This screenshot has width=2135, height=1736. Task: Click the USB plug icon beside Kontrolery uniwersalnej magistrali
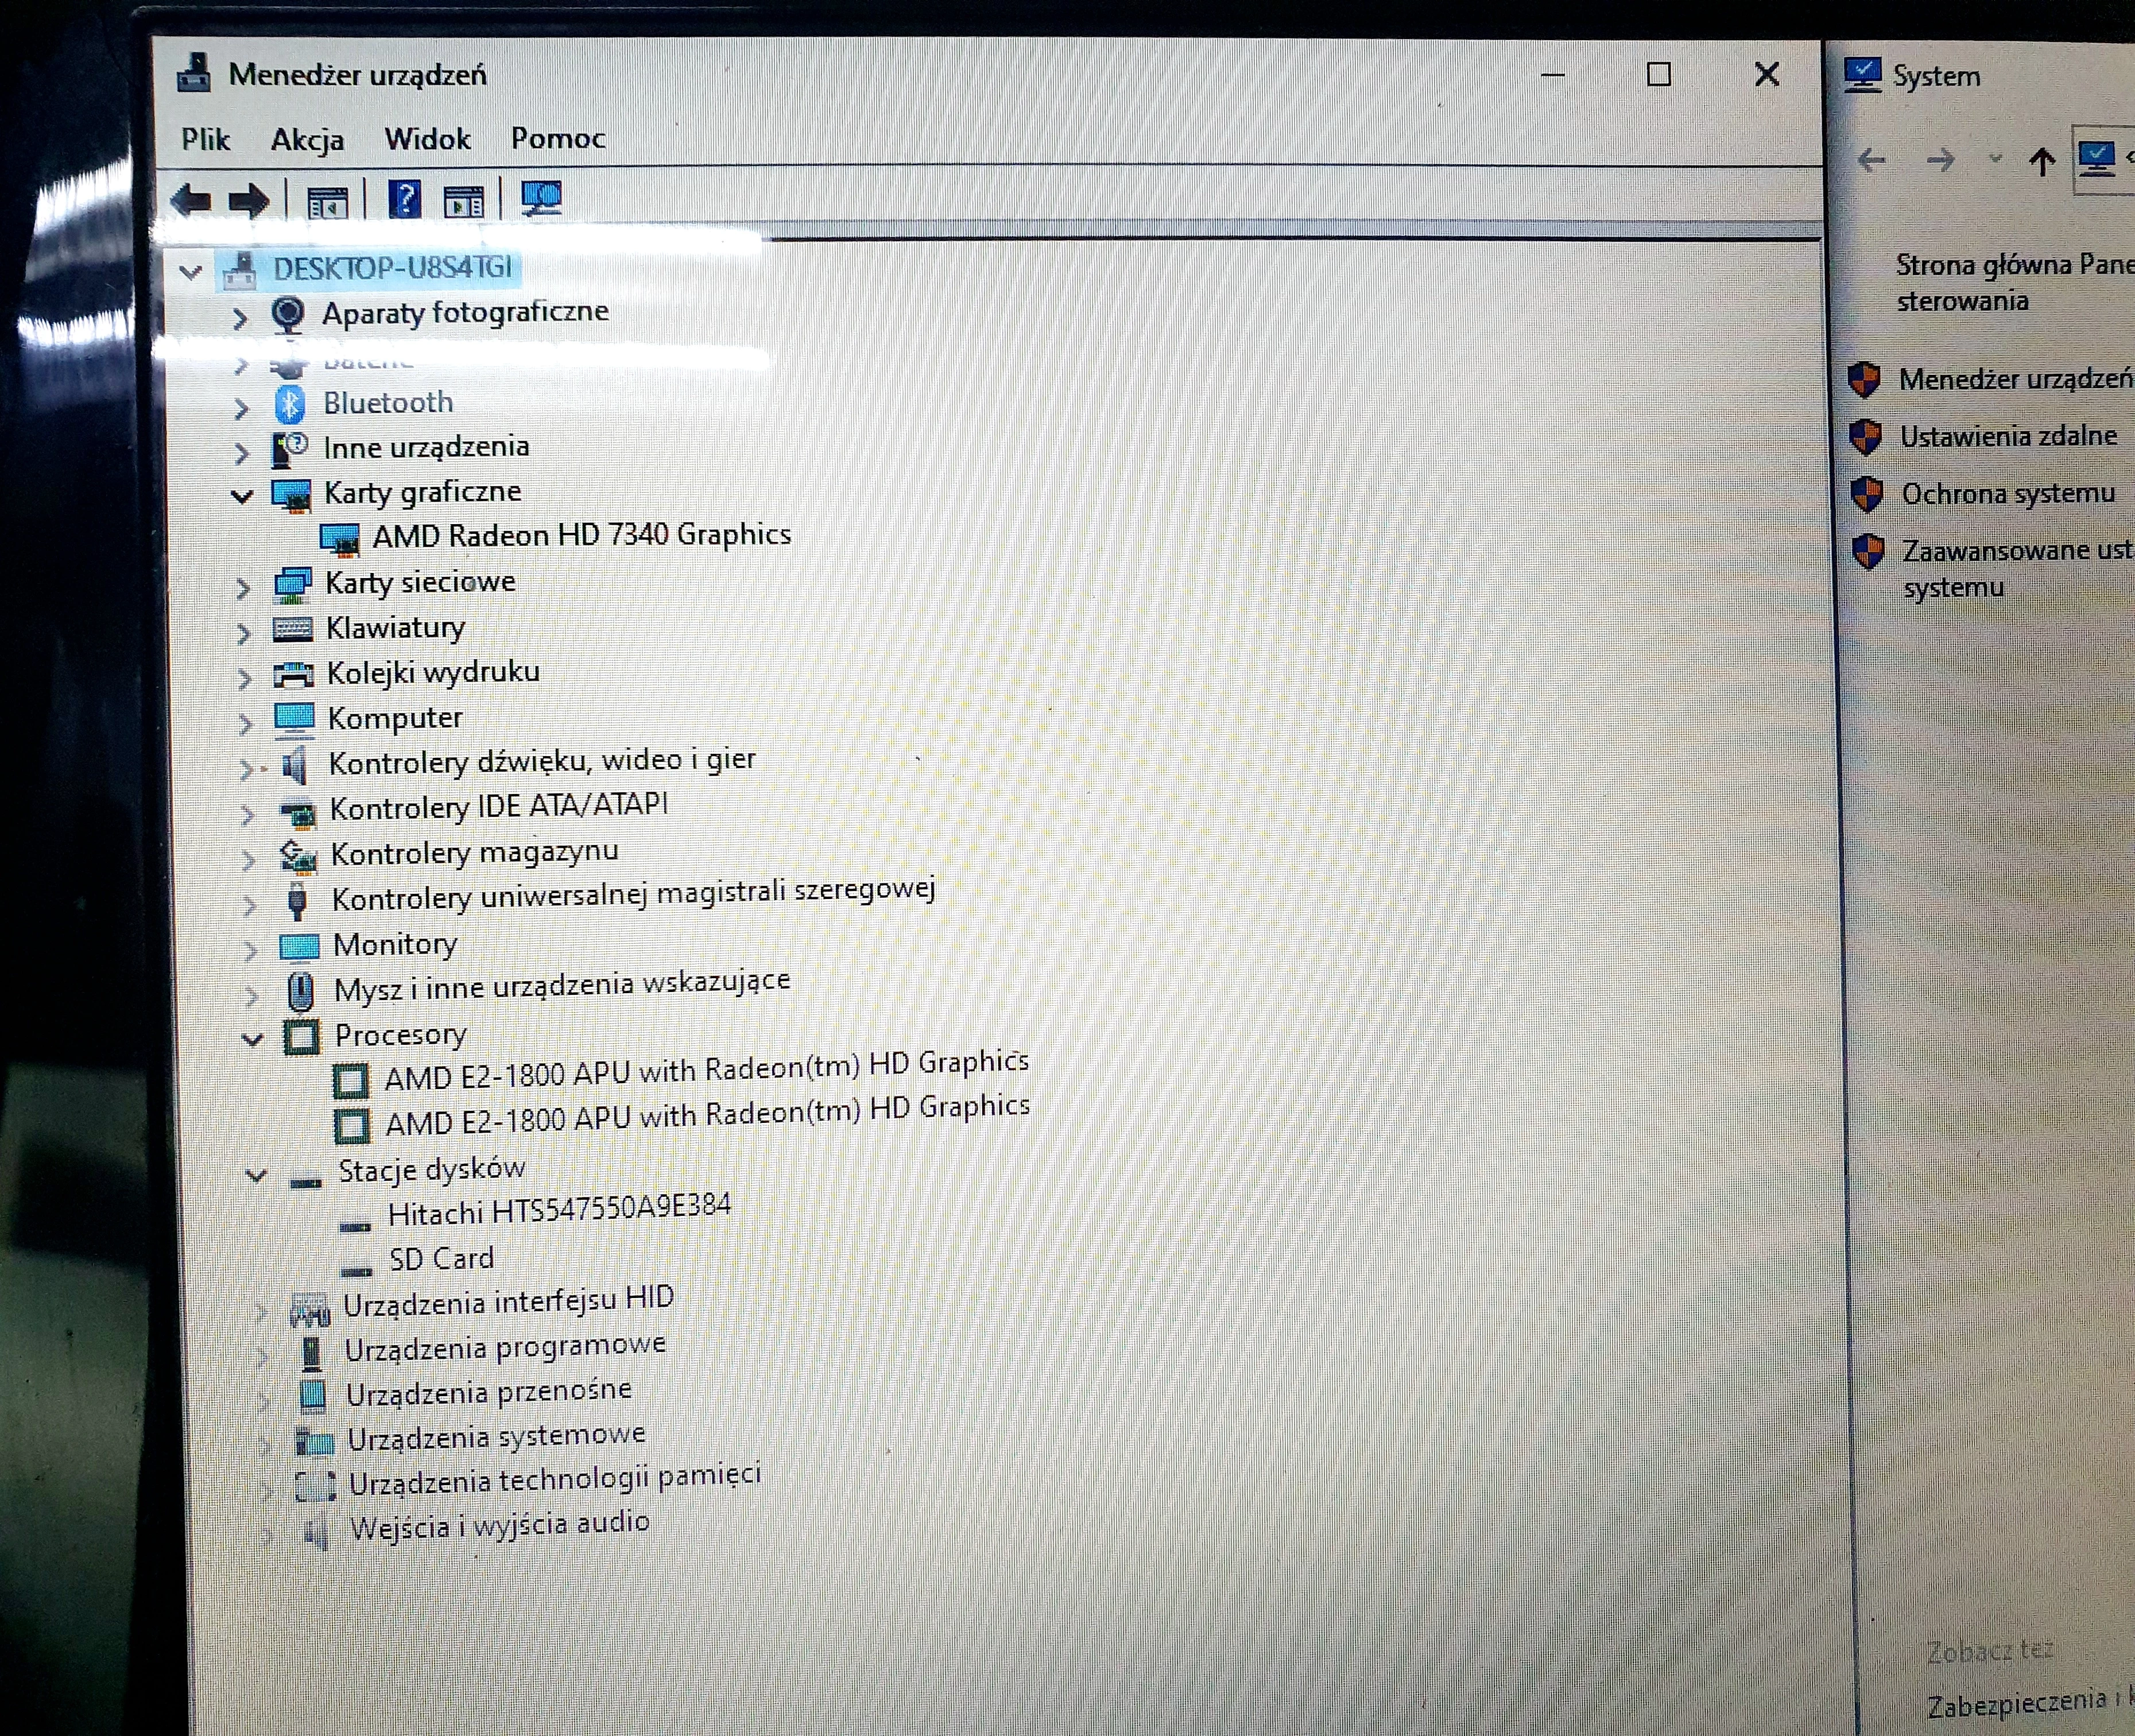click(297, 900)
